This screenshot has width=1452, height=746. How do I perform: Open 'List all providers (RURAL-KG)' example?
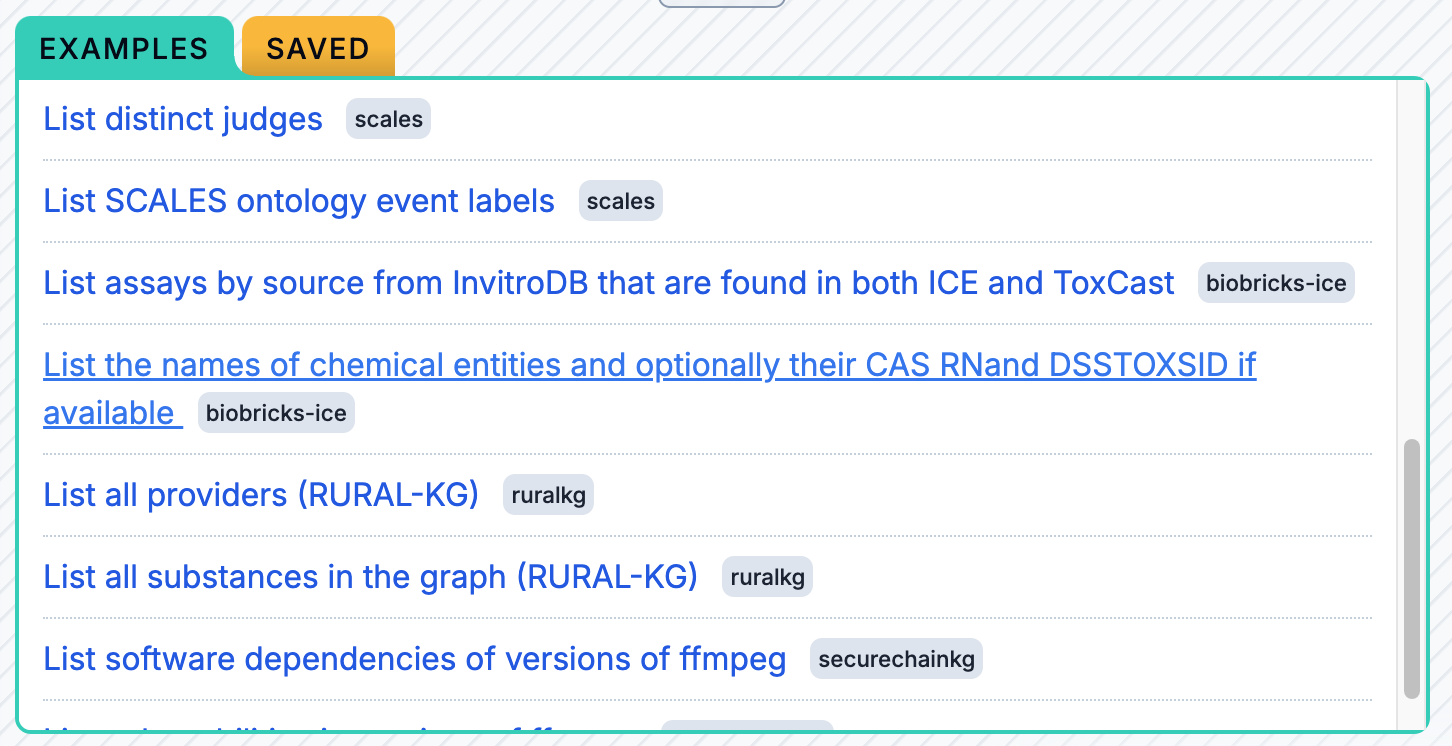(261, 495)
